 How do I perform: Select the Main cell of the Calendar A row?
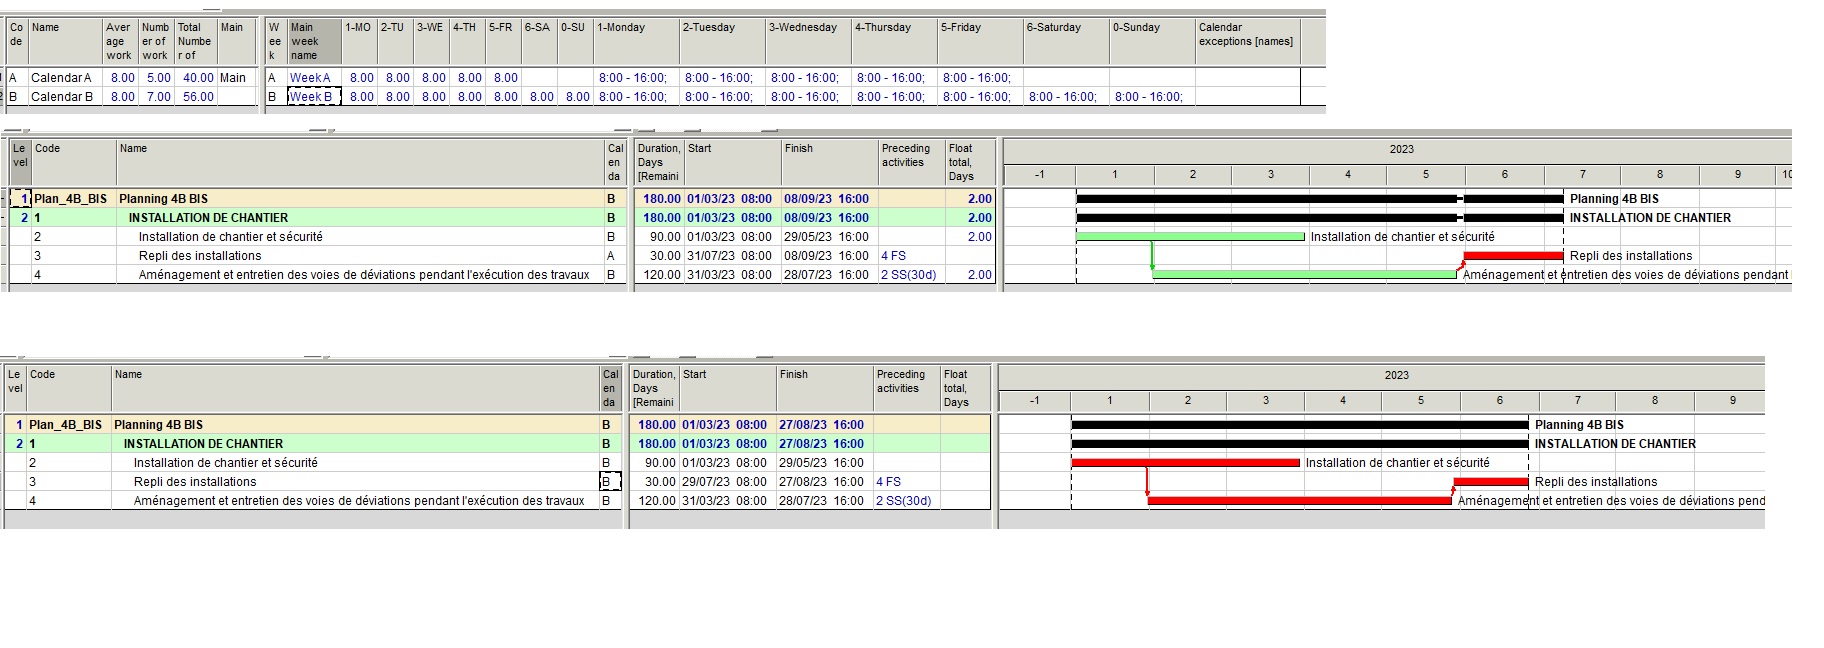pyautogui.click(x=233, y=78)
